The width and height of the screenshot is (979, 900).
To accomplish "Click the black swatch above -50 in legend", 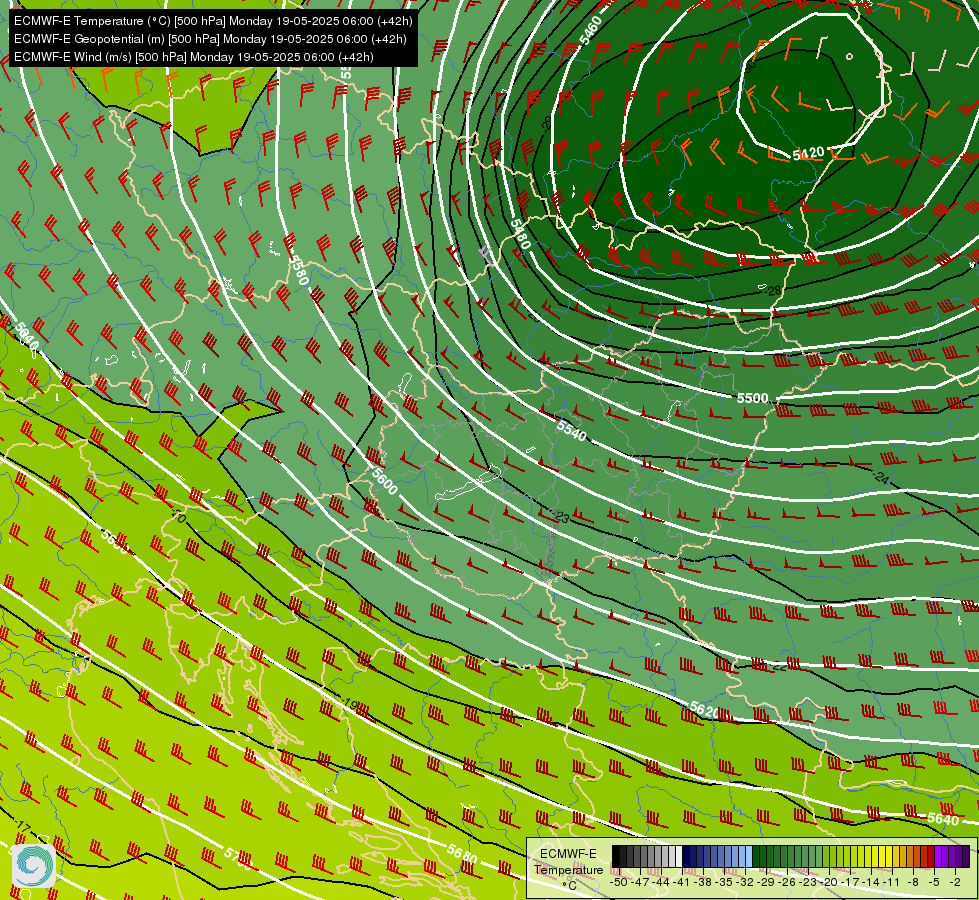I will [x=616, y=856].
